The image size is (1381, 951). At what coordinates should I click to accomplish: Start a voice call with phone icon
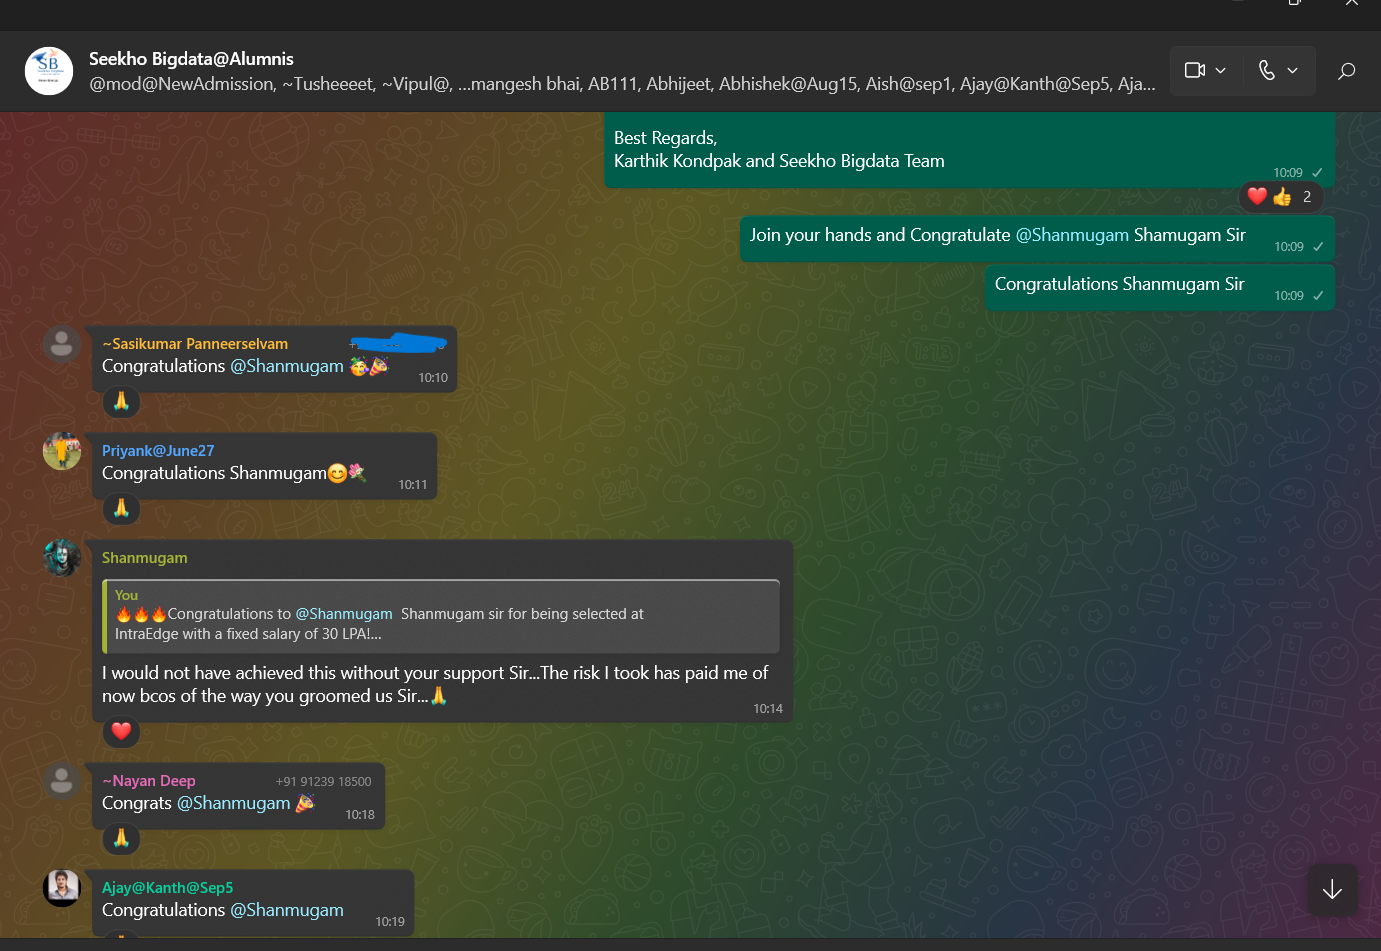(x=1266, y=70)
